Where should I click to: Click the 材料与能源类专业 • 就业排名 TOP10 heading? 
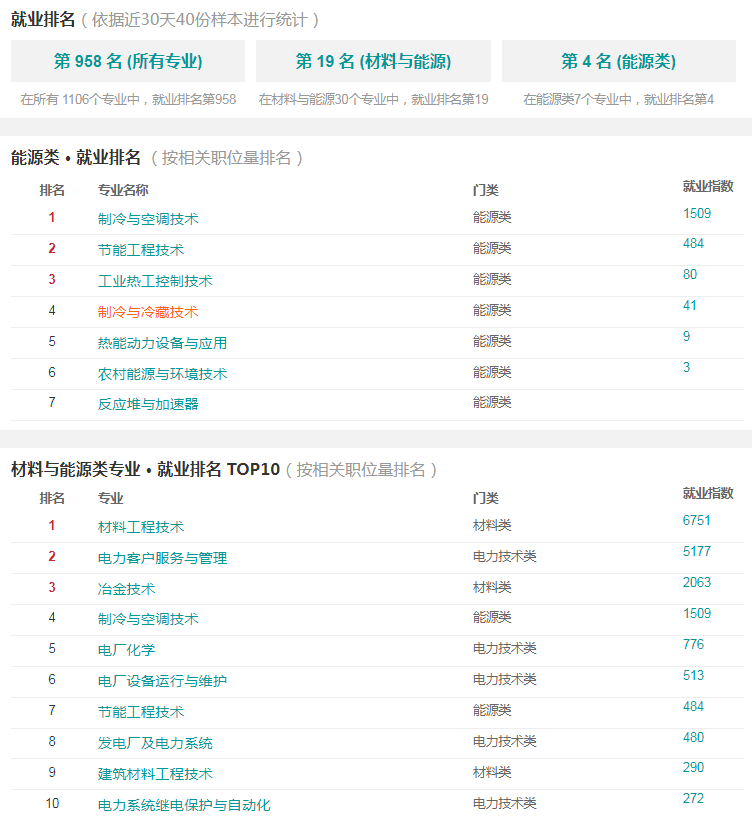(146, 469)
